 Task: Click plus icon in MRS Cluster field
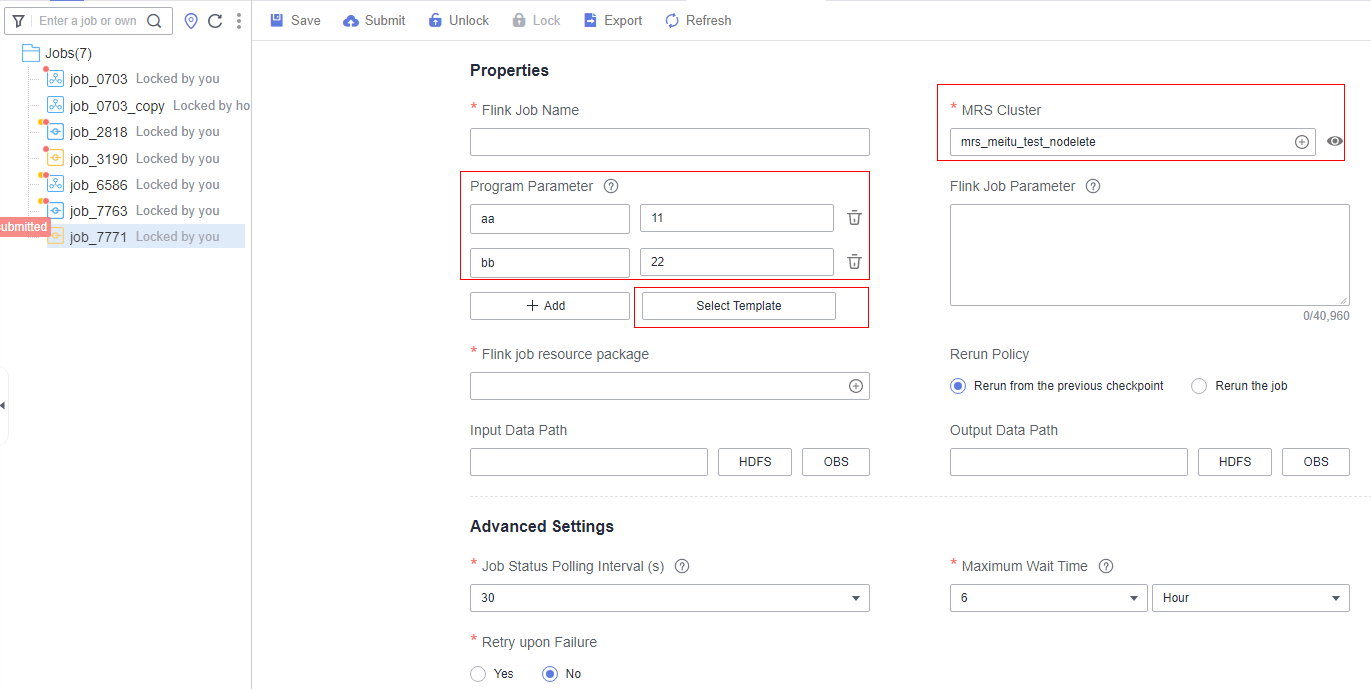[1302, 142]
